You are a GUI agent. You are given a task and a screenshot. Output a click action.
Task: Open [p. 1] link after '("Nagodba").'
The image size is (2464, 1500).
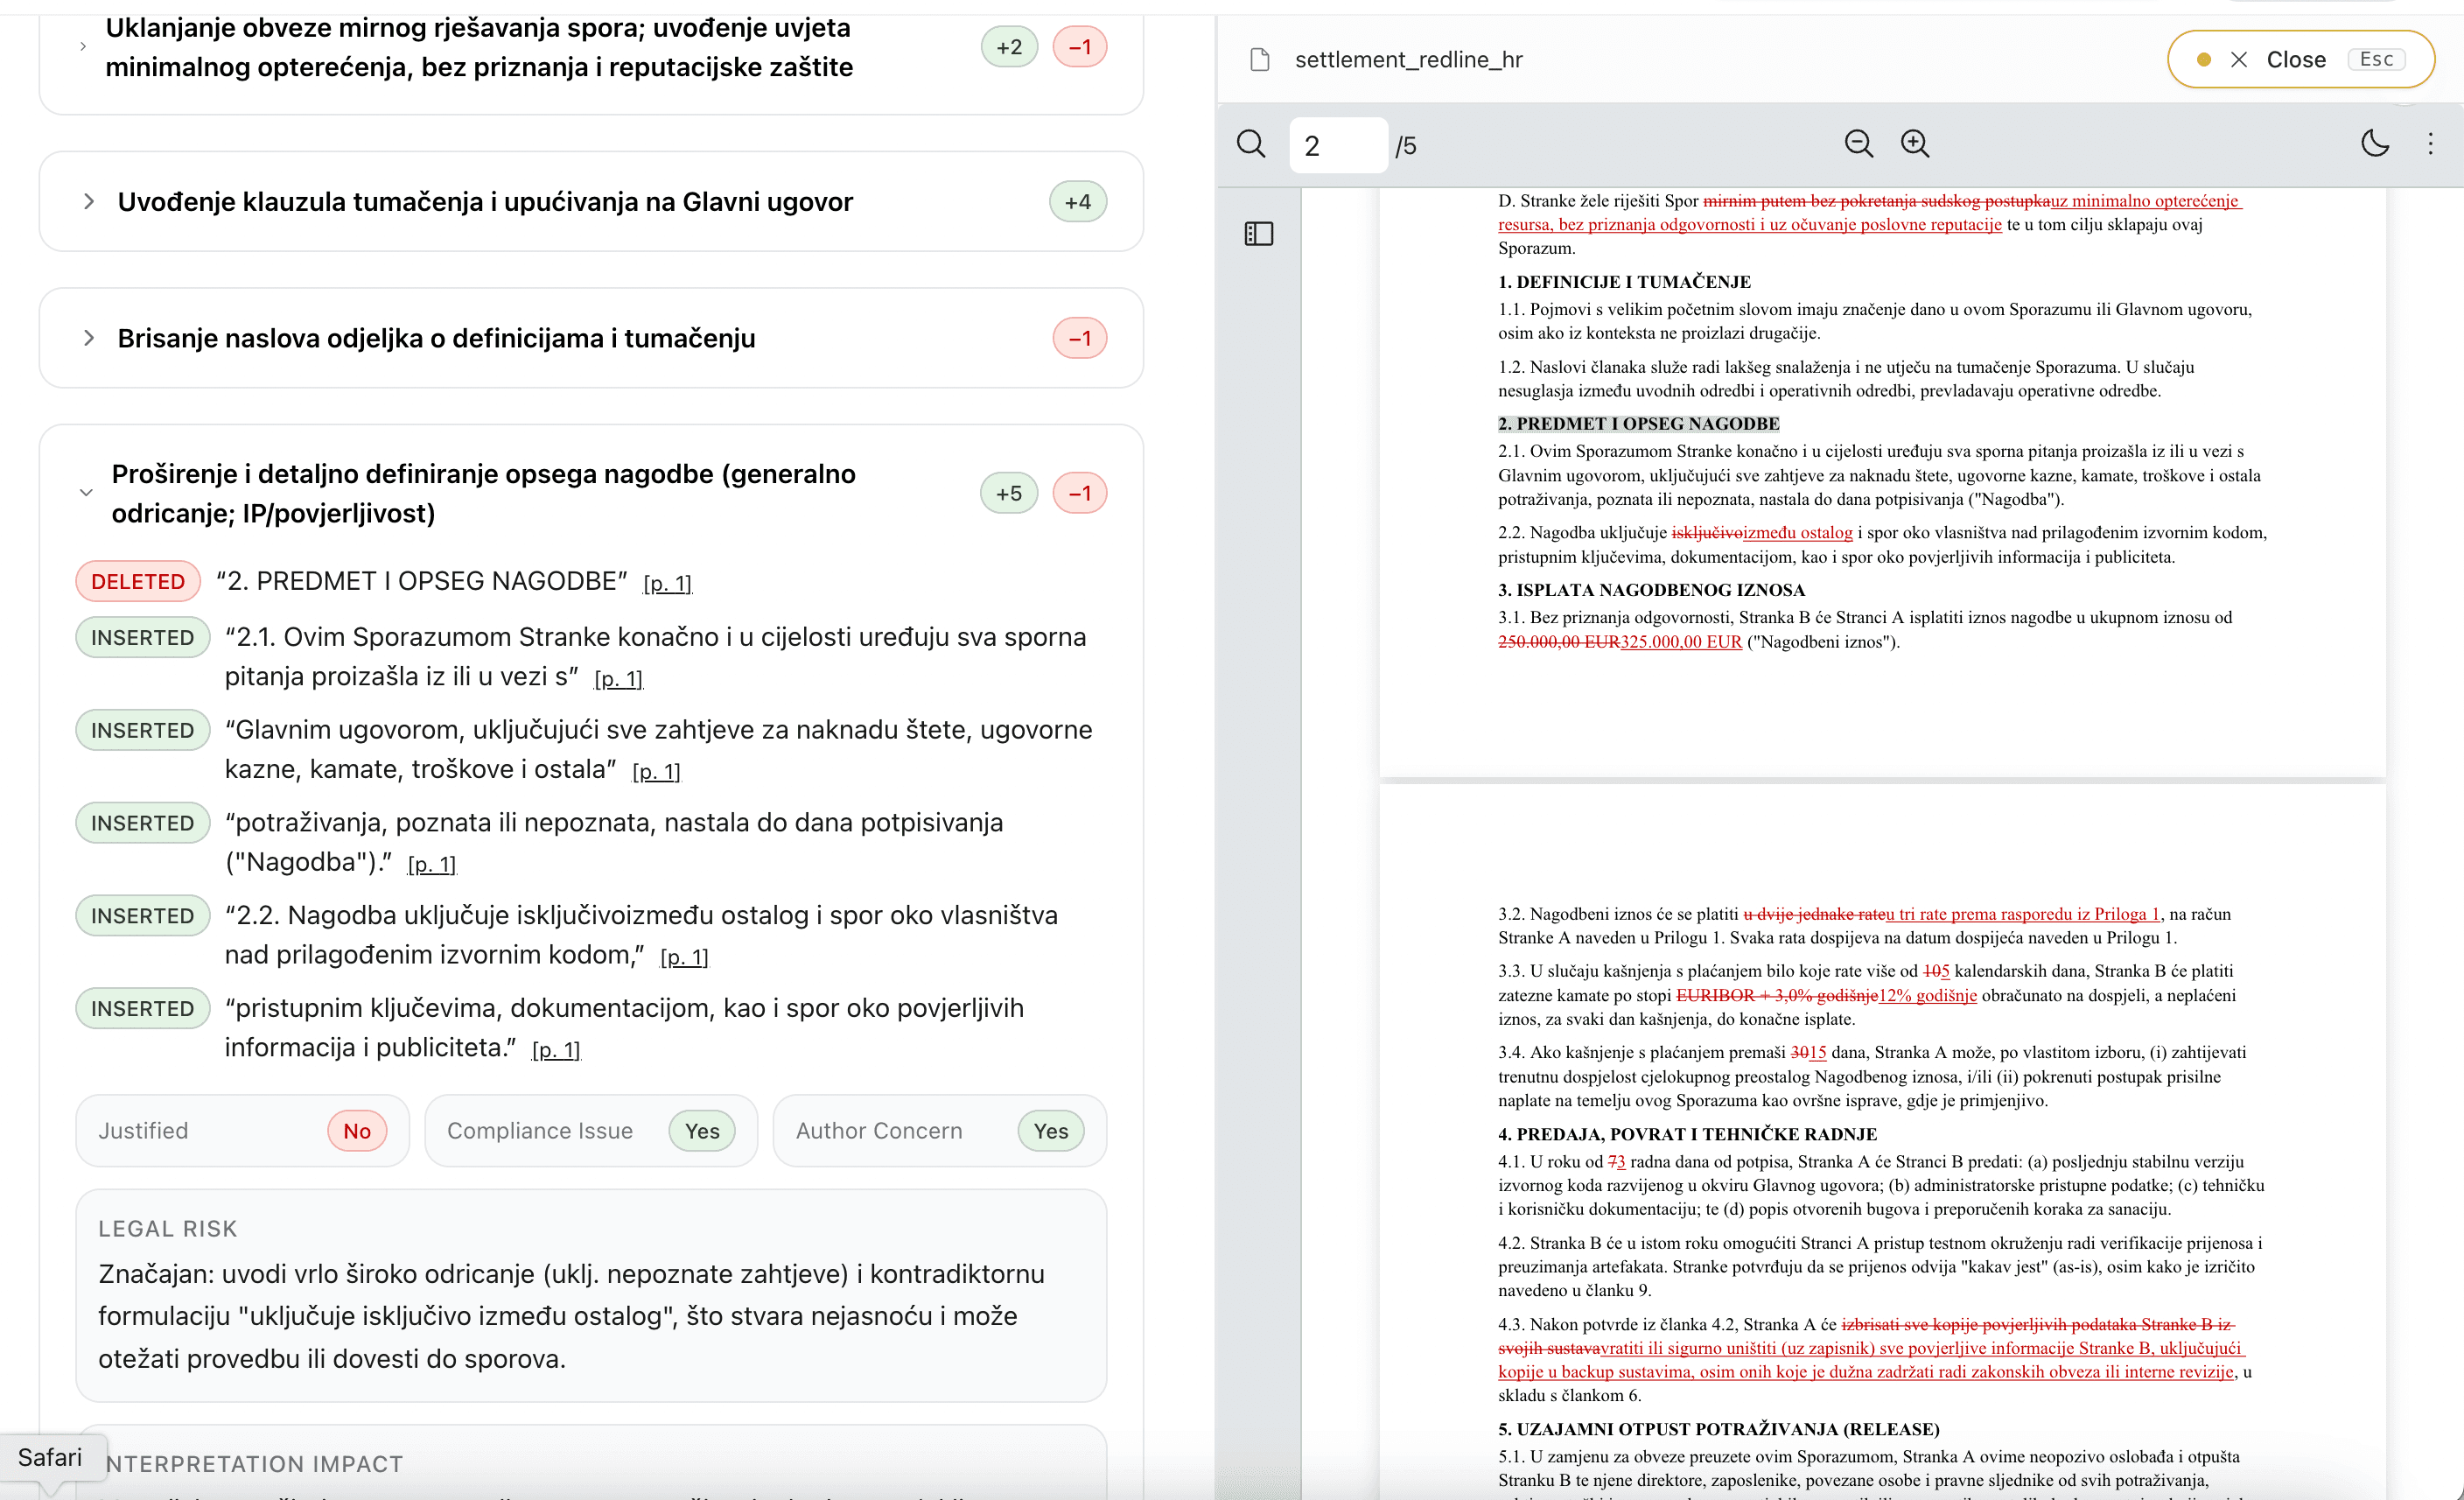pos(432,865)
